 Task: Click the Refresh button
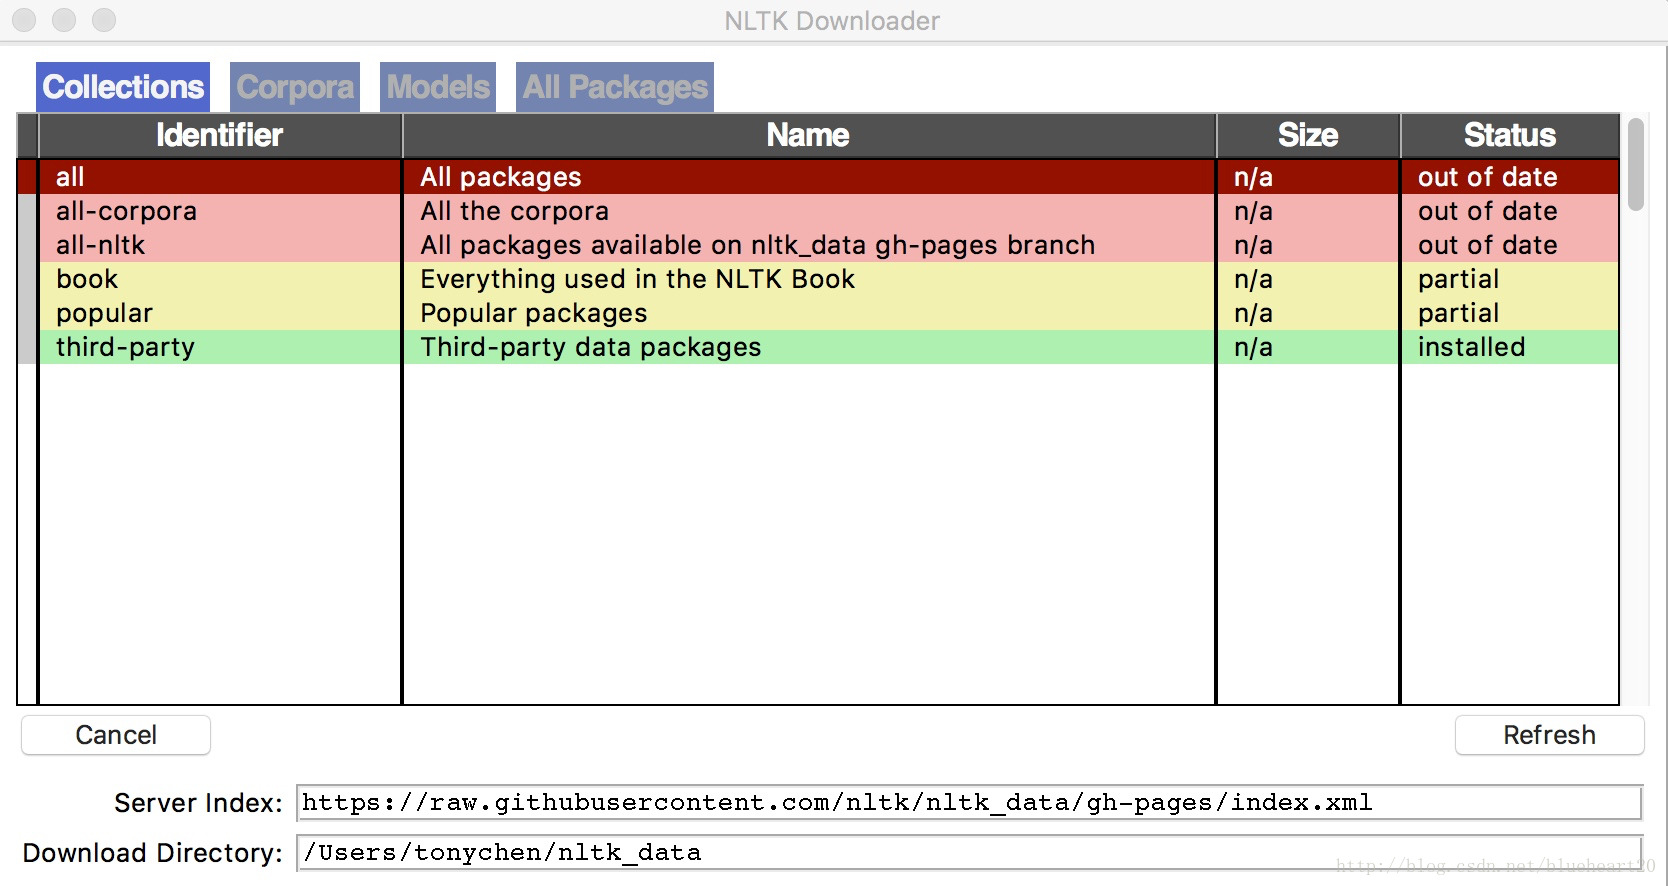coord(1549,735)
